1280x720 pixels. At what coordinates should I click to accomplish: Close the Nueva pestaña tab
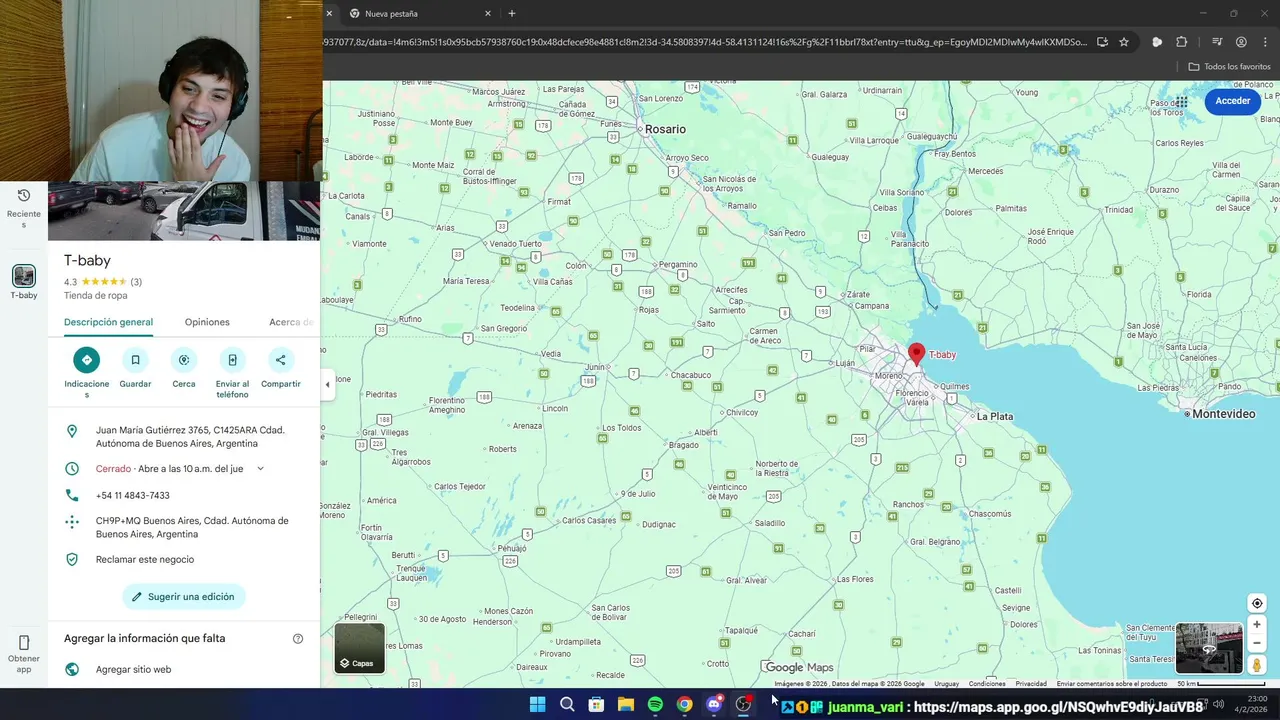click(488, 14)
